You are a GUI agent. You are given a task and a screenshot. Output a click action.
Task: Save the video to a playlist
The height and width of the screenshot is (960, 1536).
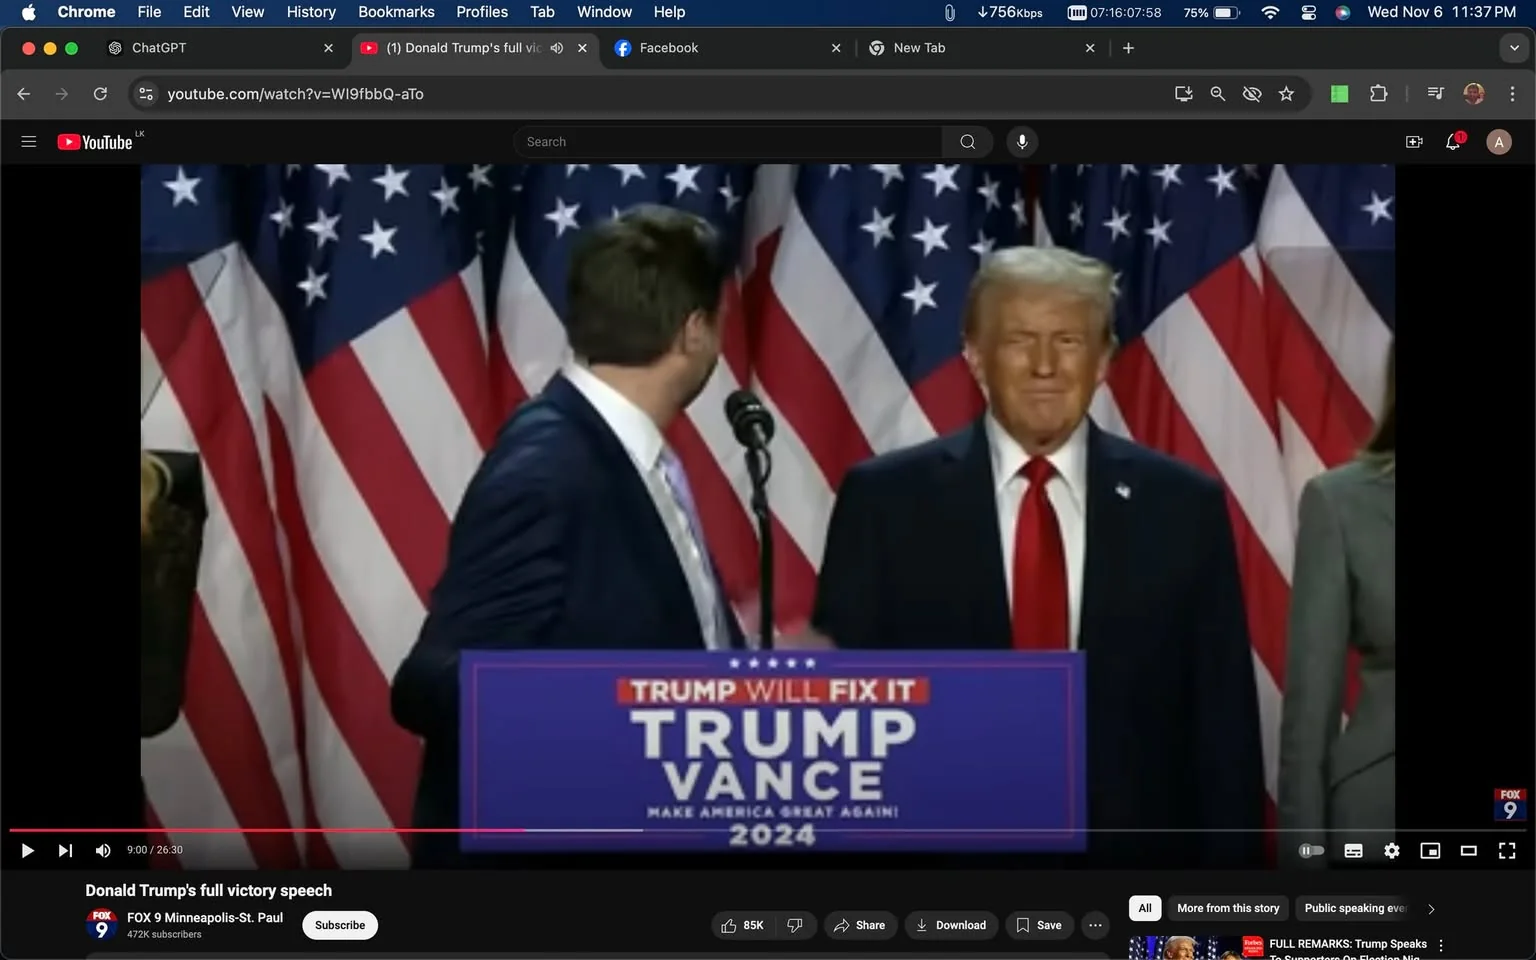1040,926
